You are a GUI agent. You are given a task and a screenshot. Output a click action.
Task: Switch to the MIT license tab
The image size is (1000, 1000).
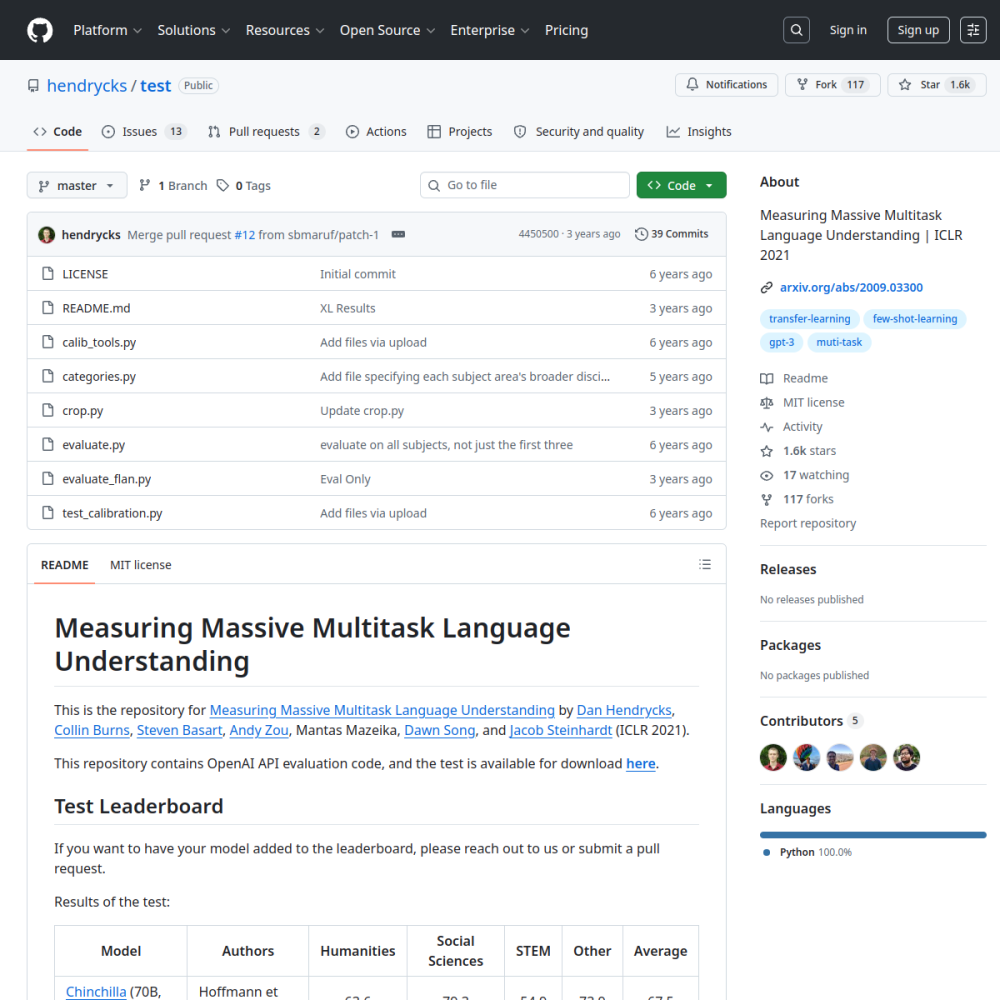click(x=140, y=565)
